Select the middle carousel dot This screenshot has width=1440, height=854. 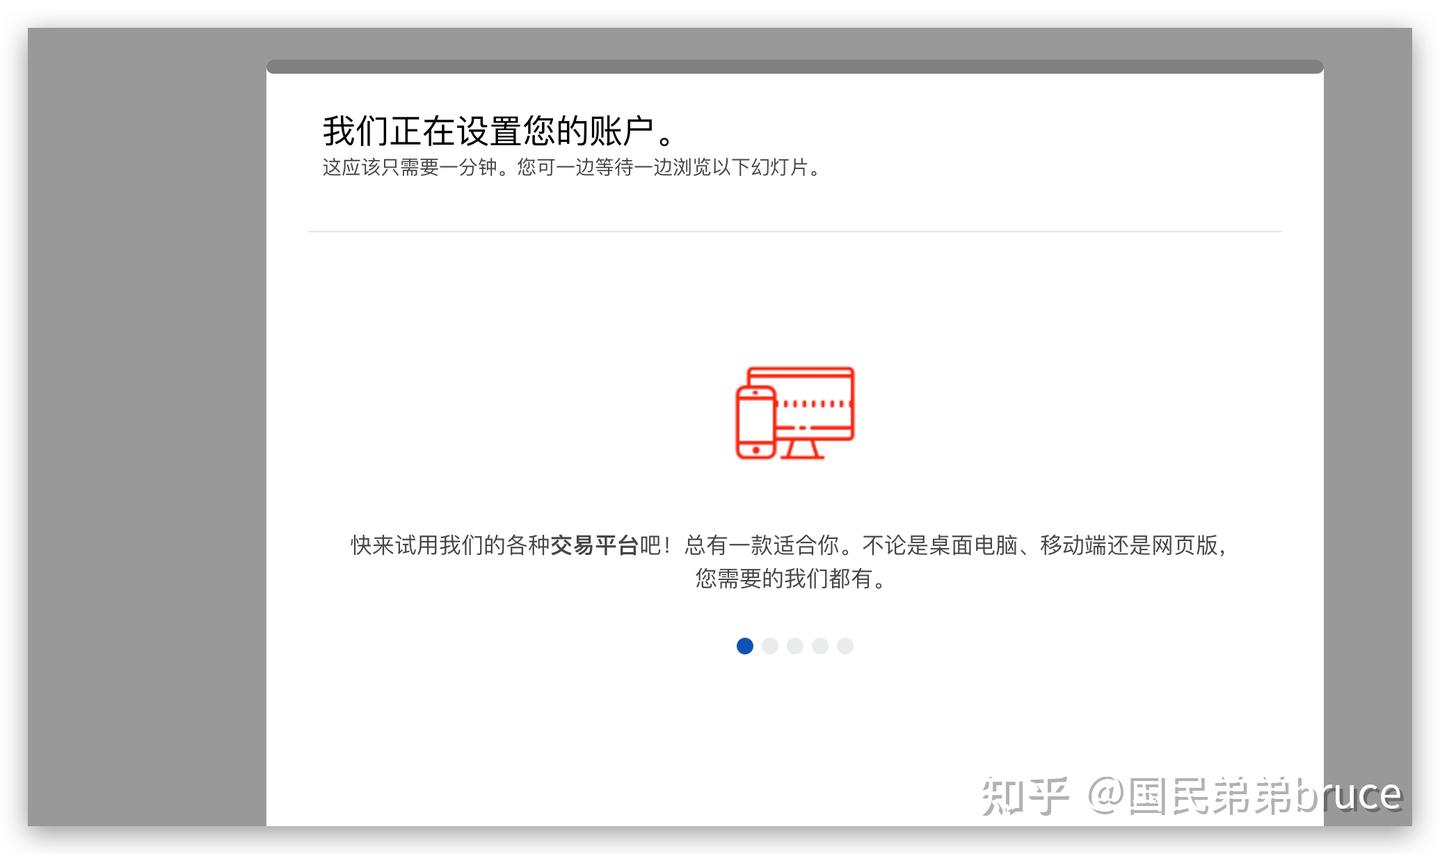(795, 646)
